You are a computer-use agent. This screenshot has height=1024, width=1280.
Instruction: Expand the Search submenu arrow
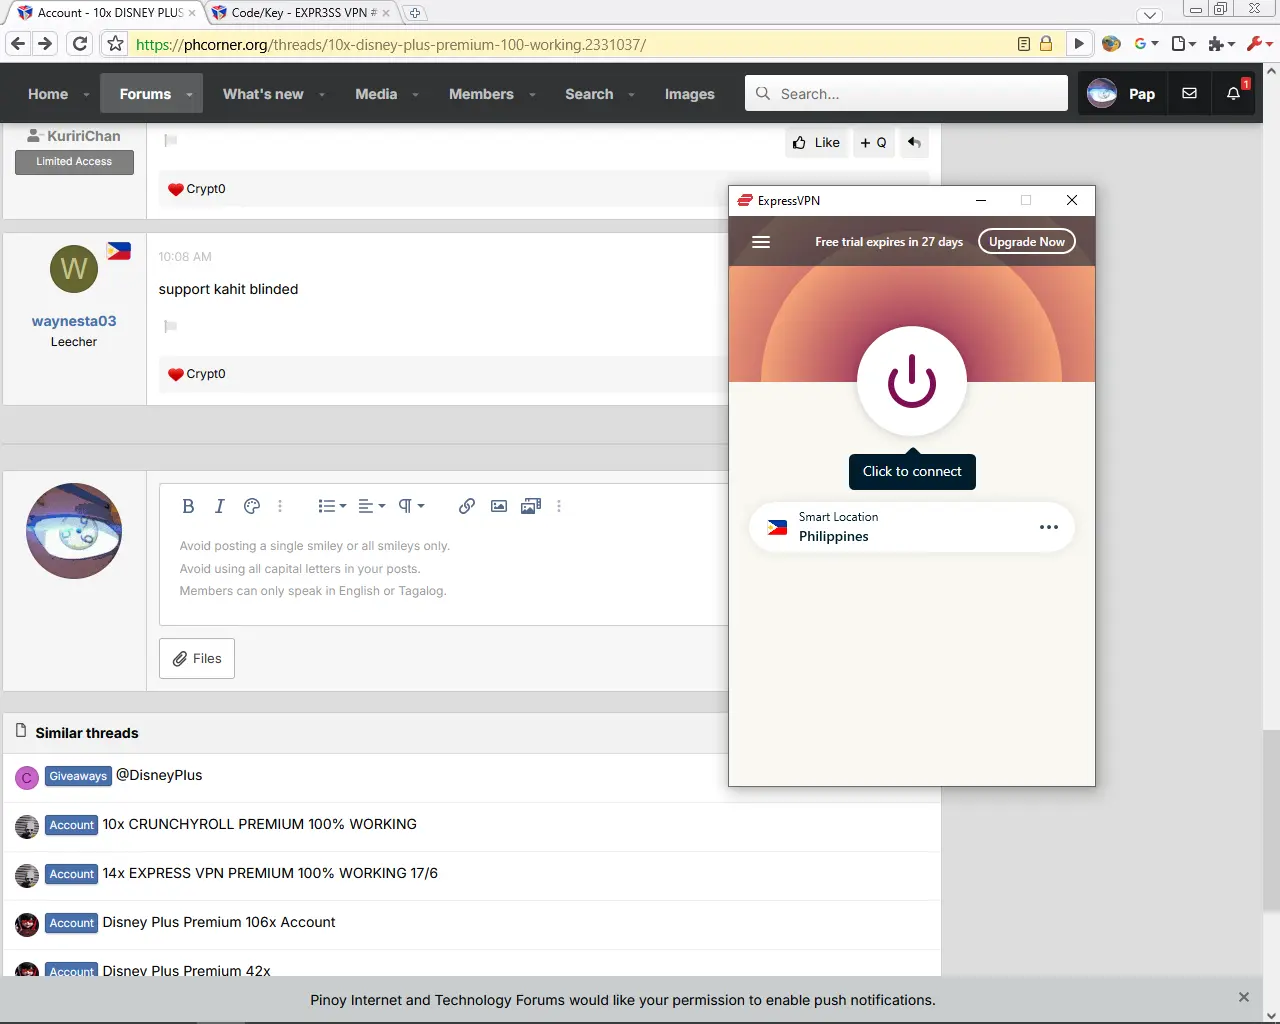pyautogui.click(x=631, y=95)
